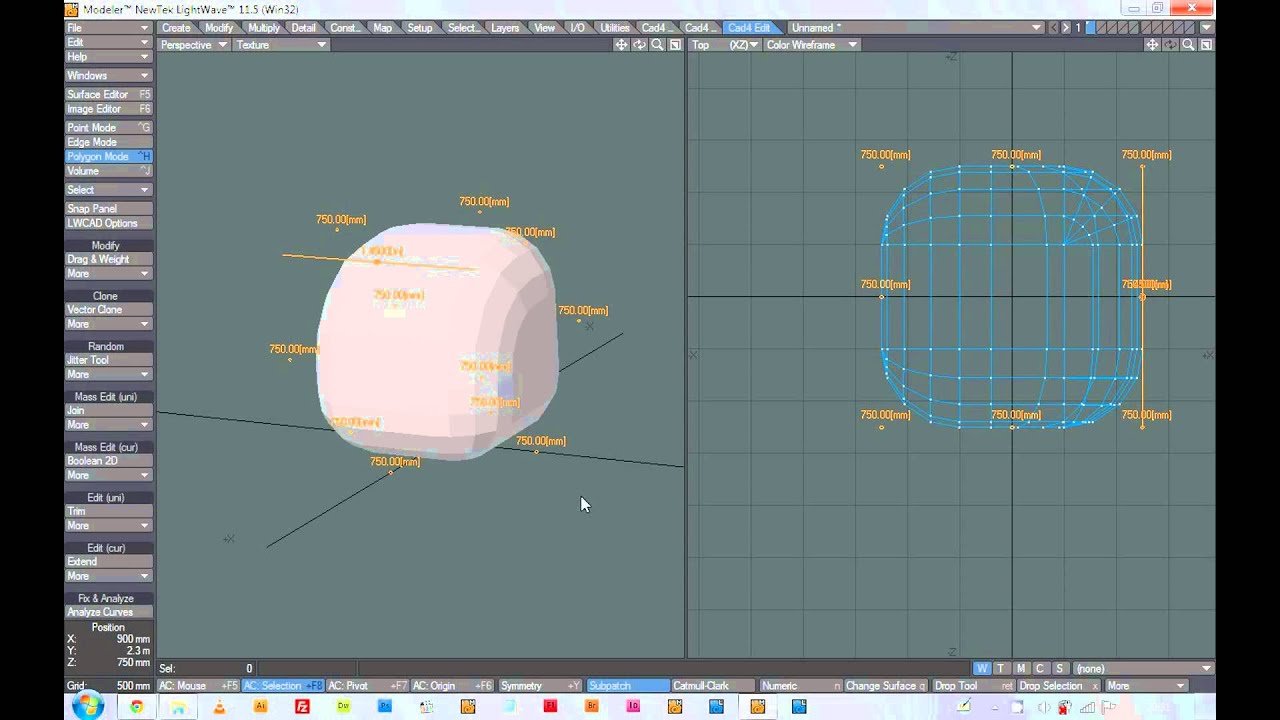Select the M (Morph map) button
This screenshot has height=720, width=1280.
coord(1021,668)
